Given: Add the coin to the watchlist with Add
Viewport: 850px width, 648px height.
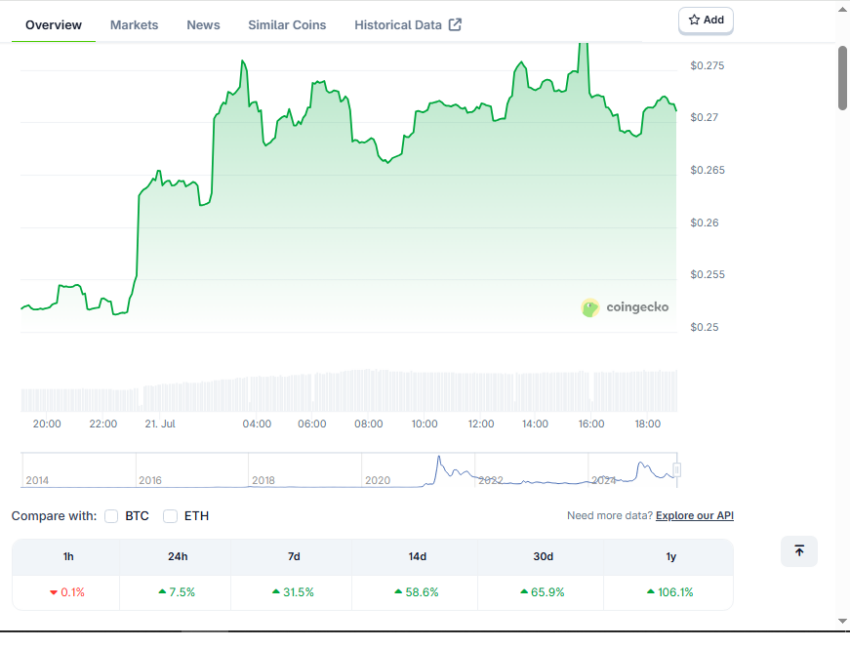Looking at the screenshot, I should point(706,21).
